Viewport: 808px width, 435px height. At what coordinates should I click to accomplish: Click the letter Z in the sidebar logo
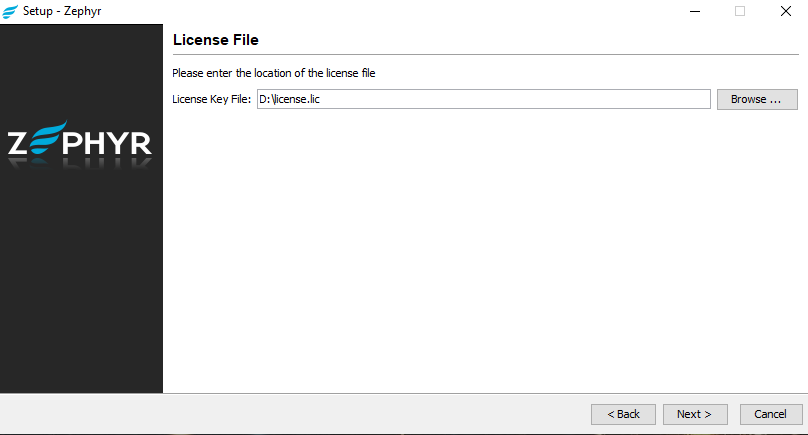pos(21,144)
